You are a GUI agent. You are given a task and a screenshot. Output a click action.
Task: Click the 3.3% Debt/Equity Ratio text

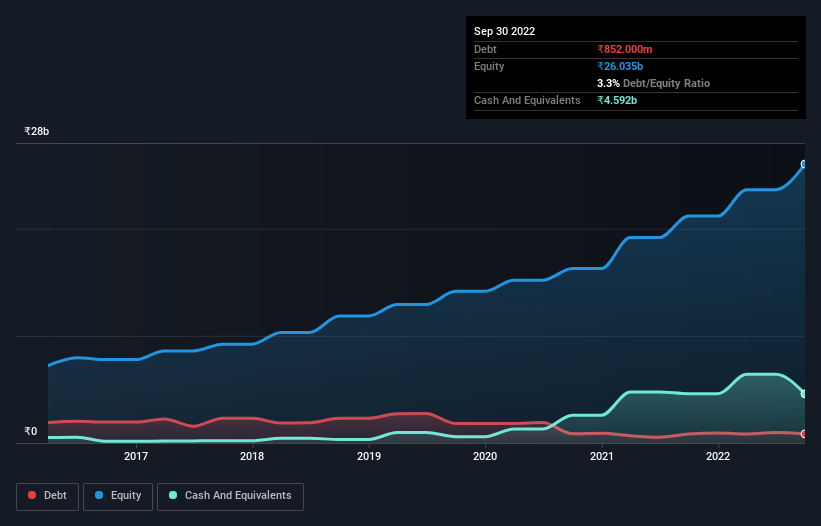653,83
